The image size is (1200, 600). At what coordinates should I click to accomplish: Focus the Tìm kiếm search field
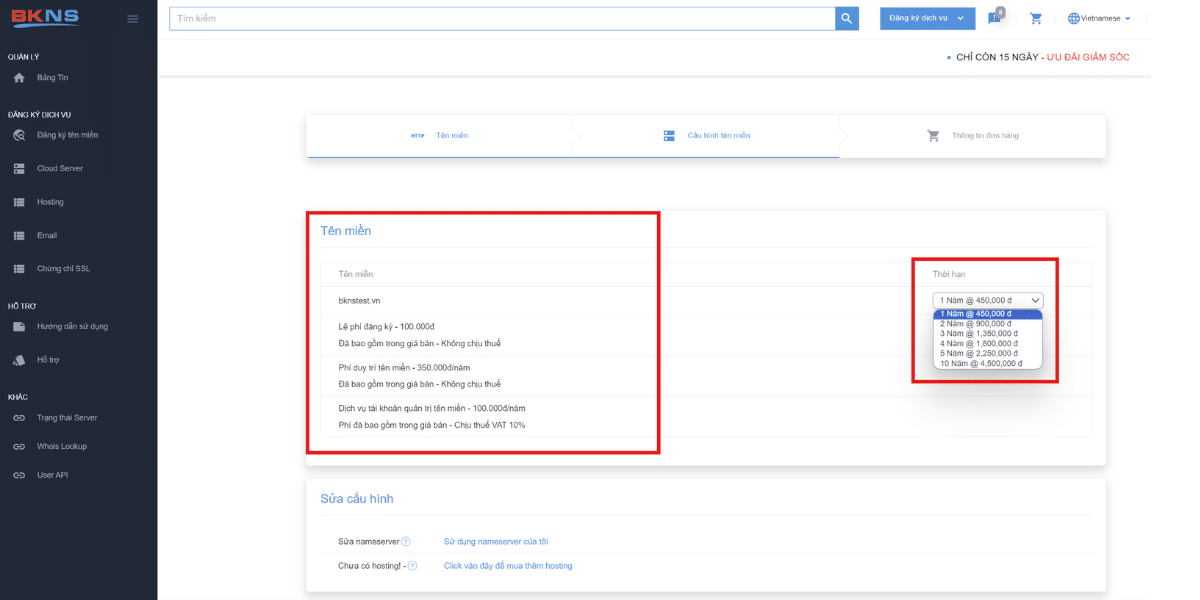[500, 19]
